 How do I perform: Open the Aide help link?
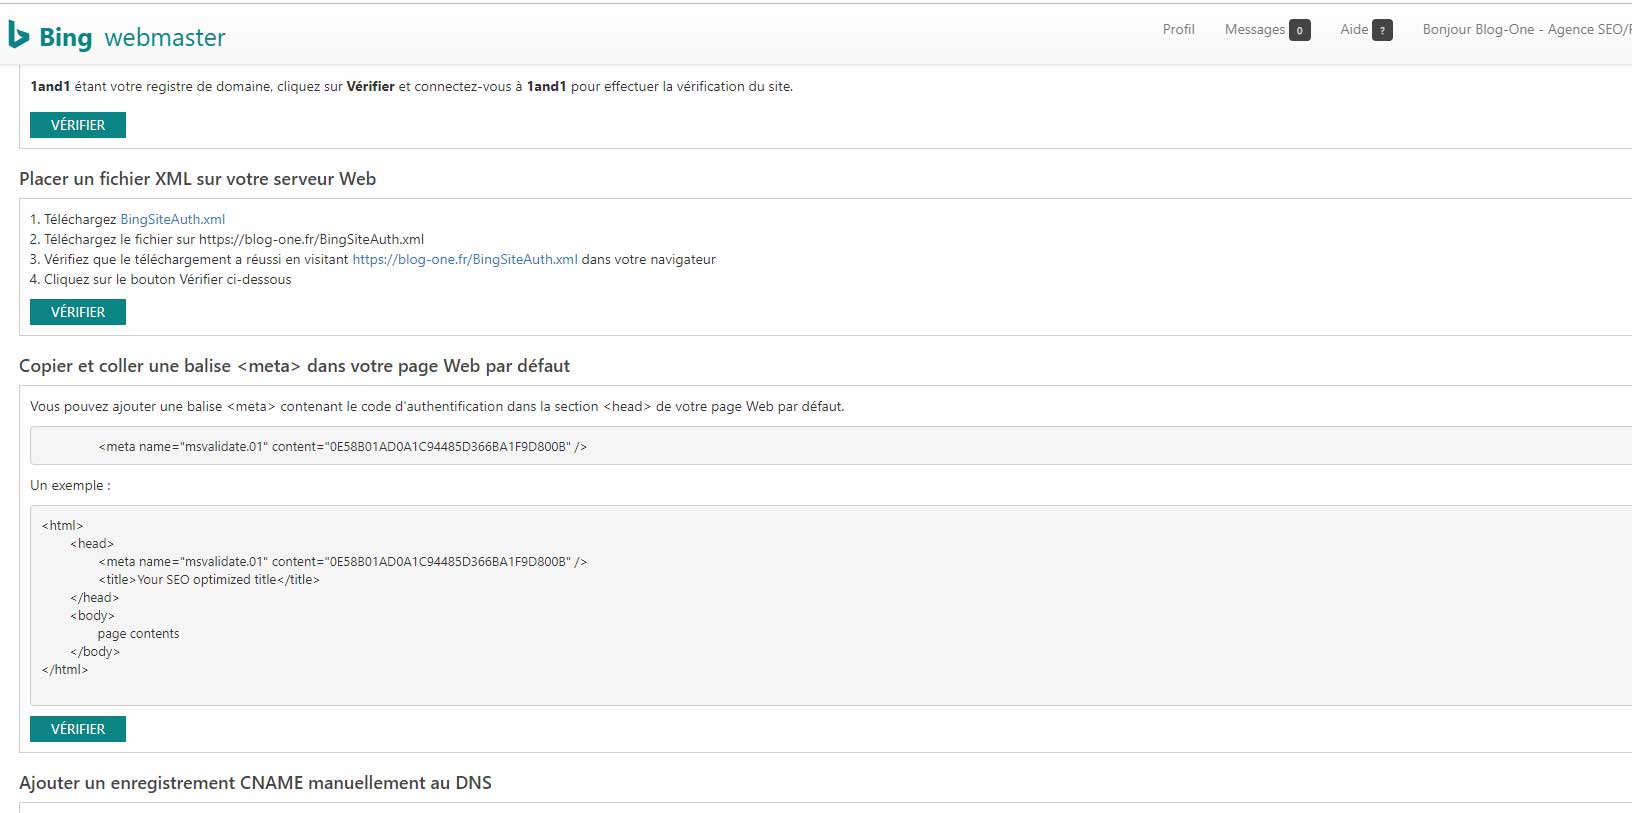[1354, 30]
